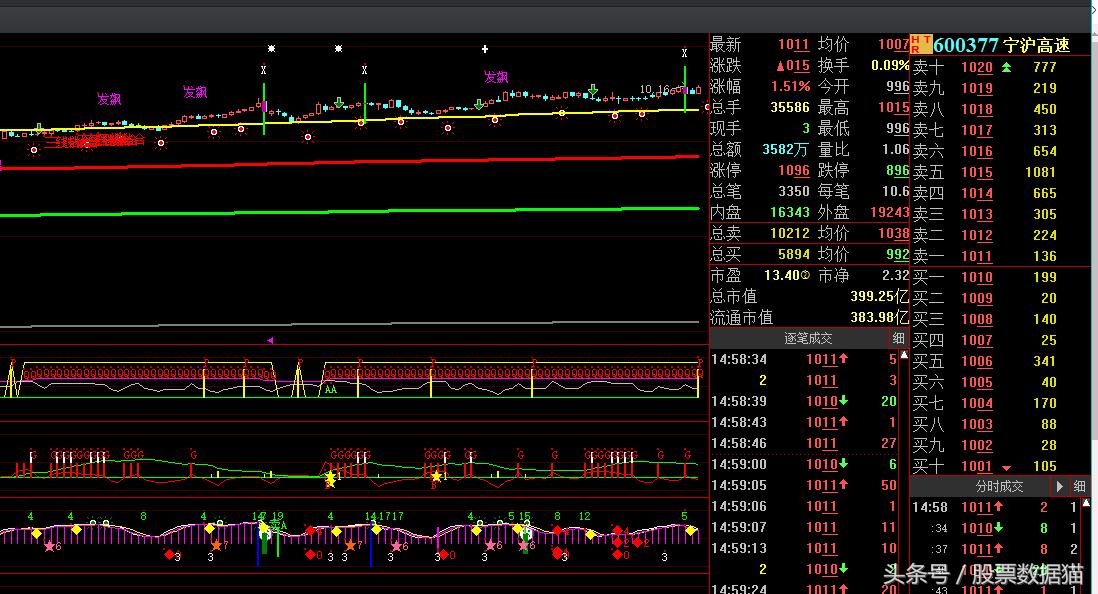Click 涨幅 value 1.51%

pyautogui.click(x=790, y=86)
